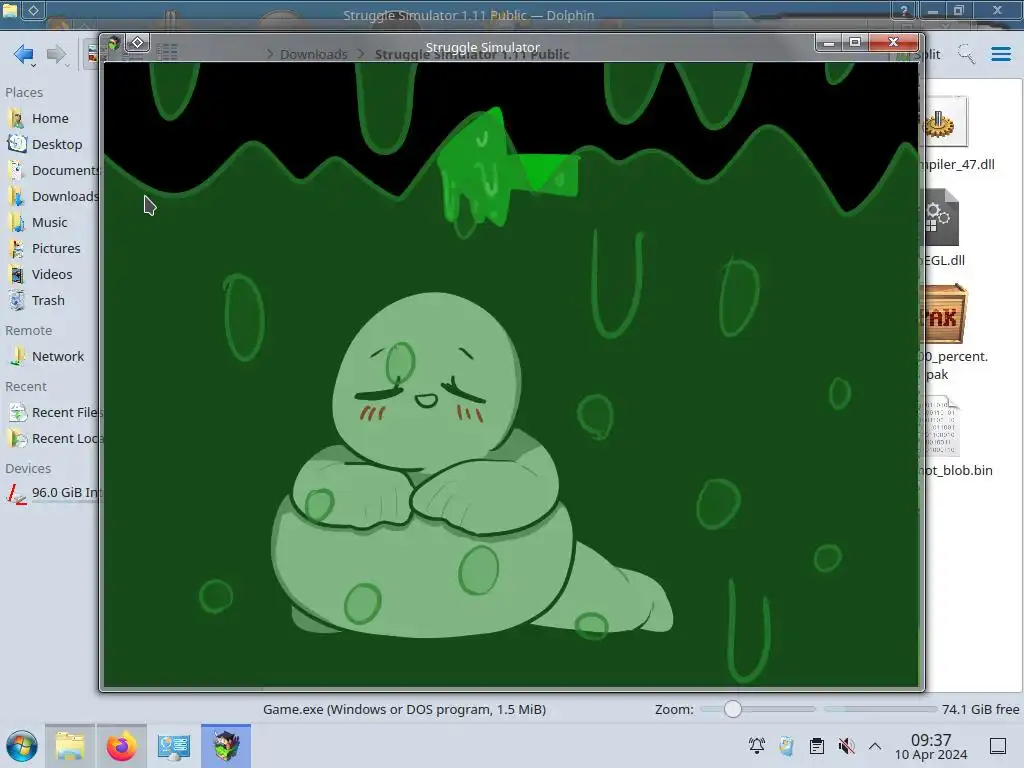Click the diamond pin button on game titlebar
Image resolution: width=1024 pixels, height=768 pixels.
(138, 43)
